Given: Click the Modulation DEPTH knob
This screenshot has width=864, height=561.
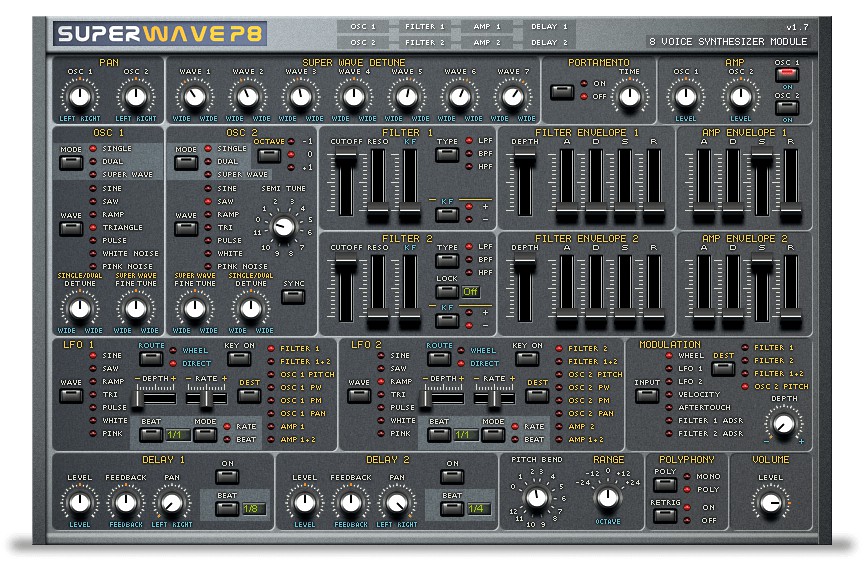Looking at the screenshot, I should (x=784, y=424).
